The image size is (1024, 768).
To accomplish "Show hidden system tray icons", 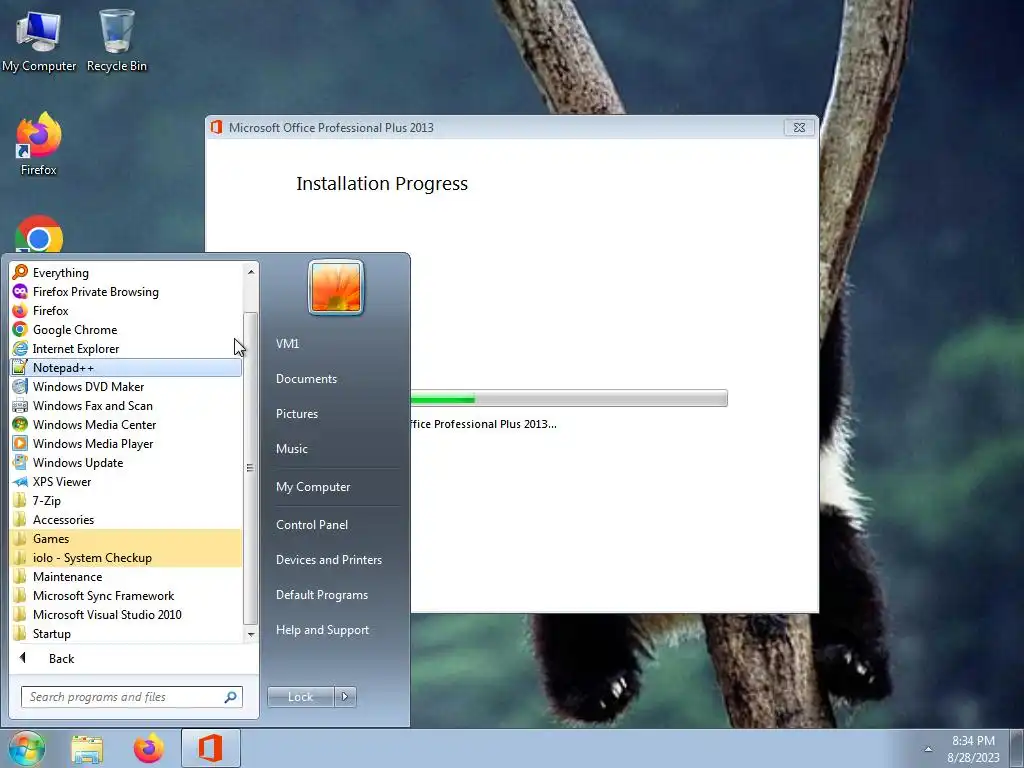I will tap(928, 749).
